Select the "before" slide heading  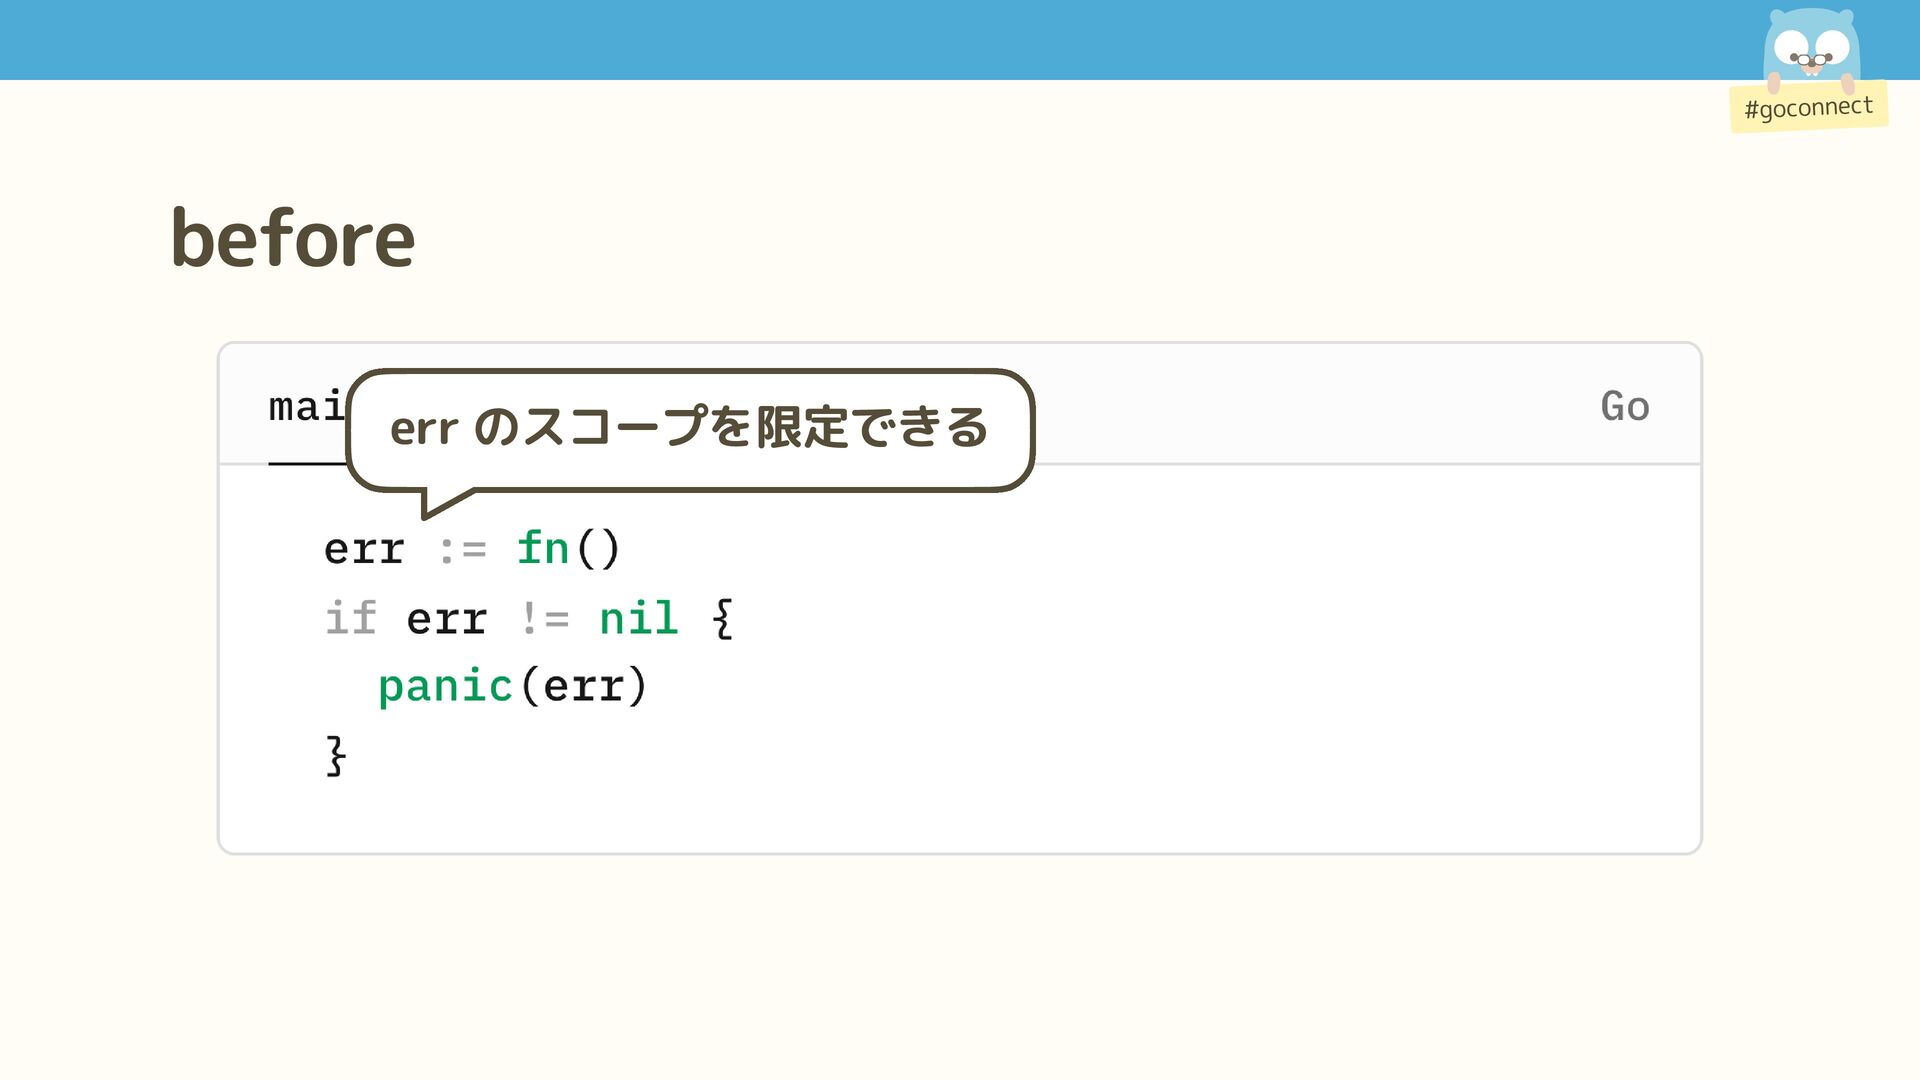293,239
